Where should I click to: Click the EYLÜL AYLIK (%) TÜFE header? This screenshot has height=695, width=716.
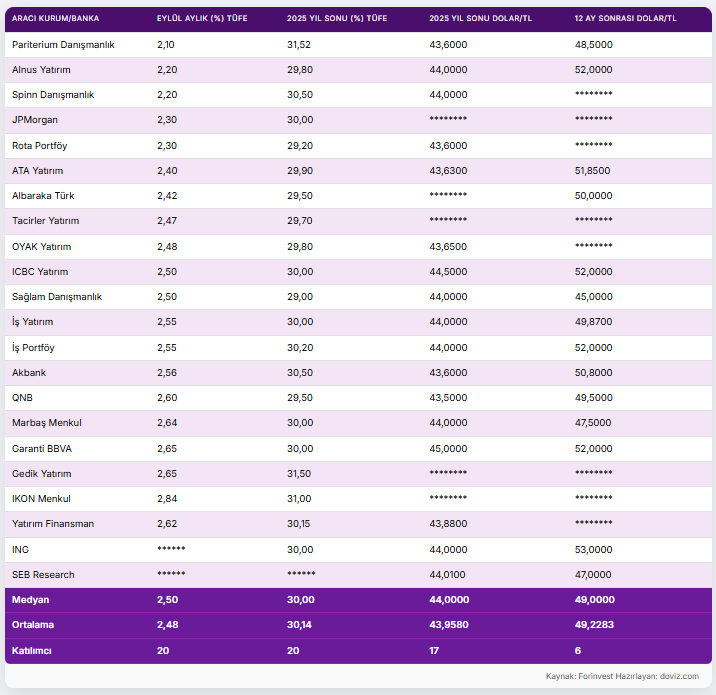click(202, 19)
